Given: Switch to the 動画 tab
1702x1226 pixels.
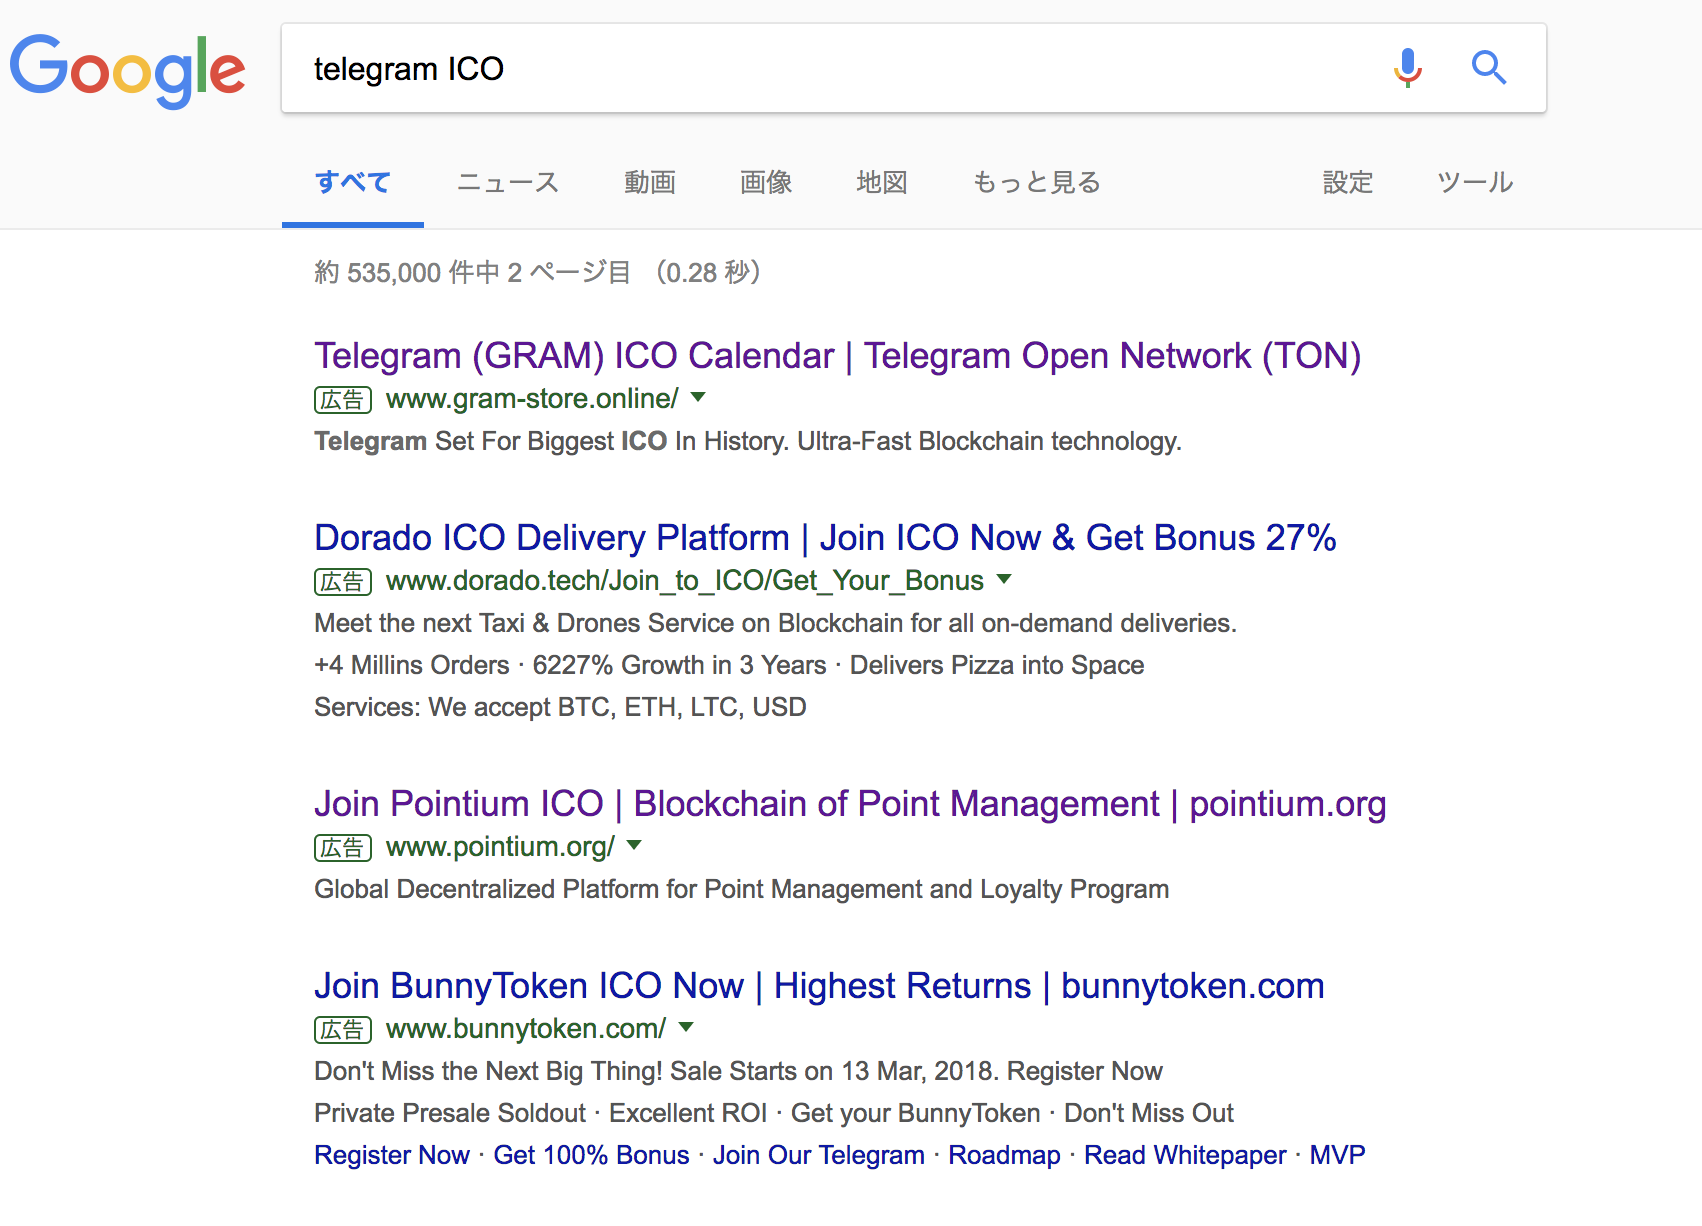Looking at the screenshot, I should click(x=650, y=183).
